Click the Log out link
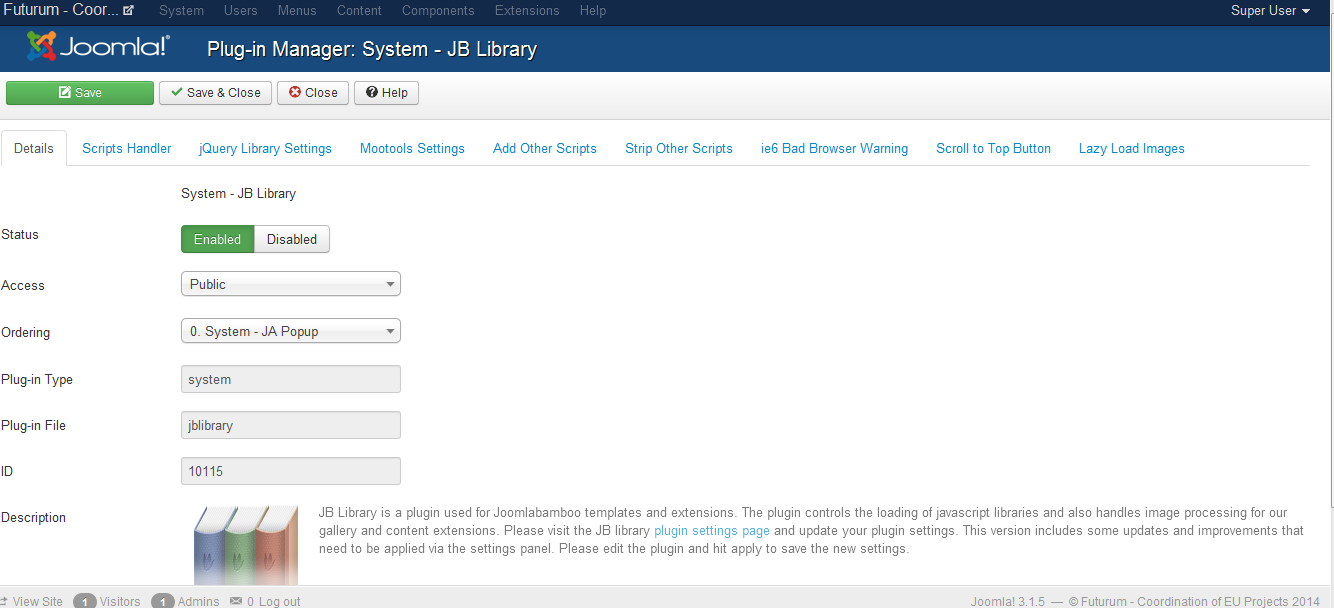1334x608 pixels. (x=280, y=601)
